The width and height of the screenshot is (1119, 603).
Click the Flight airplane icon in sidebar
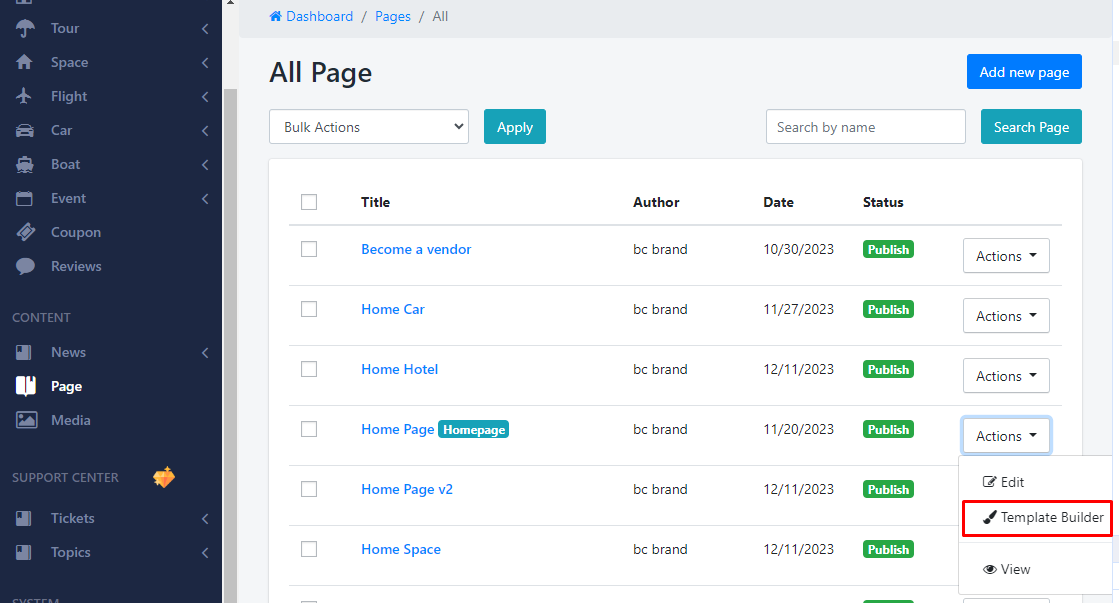pyautogui.click(x=26, y=96)
